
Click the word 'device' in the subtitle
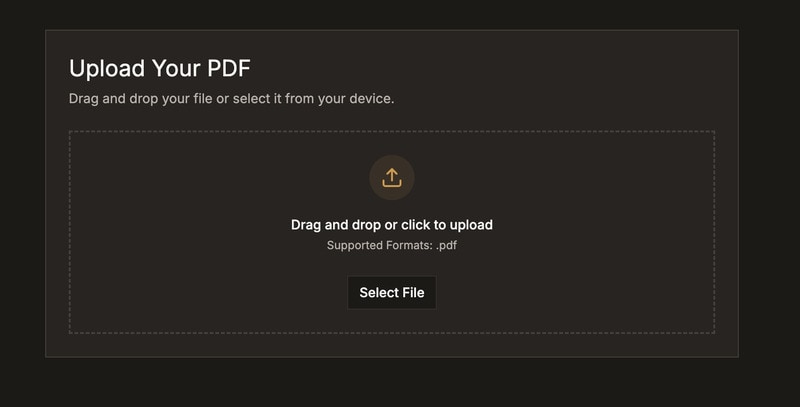click(367, 99)
